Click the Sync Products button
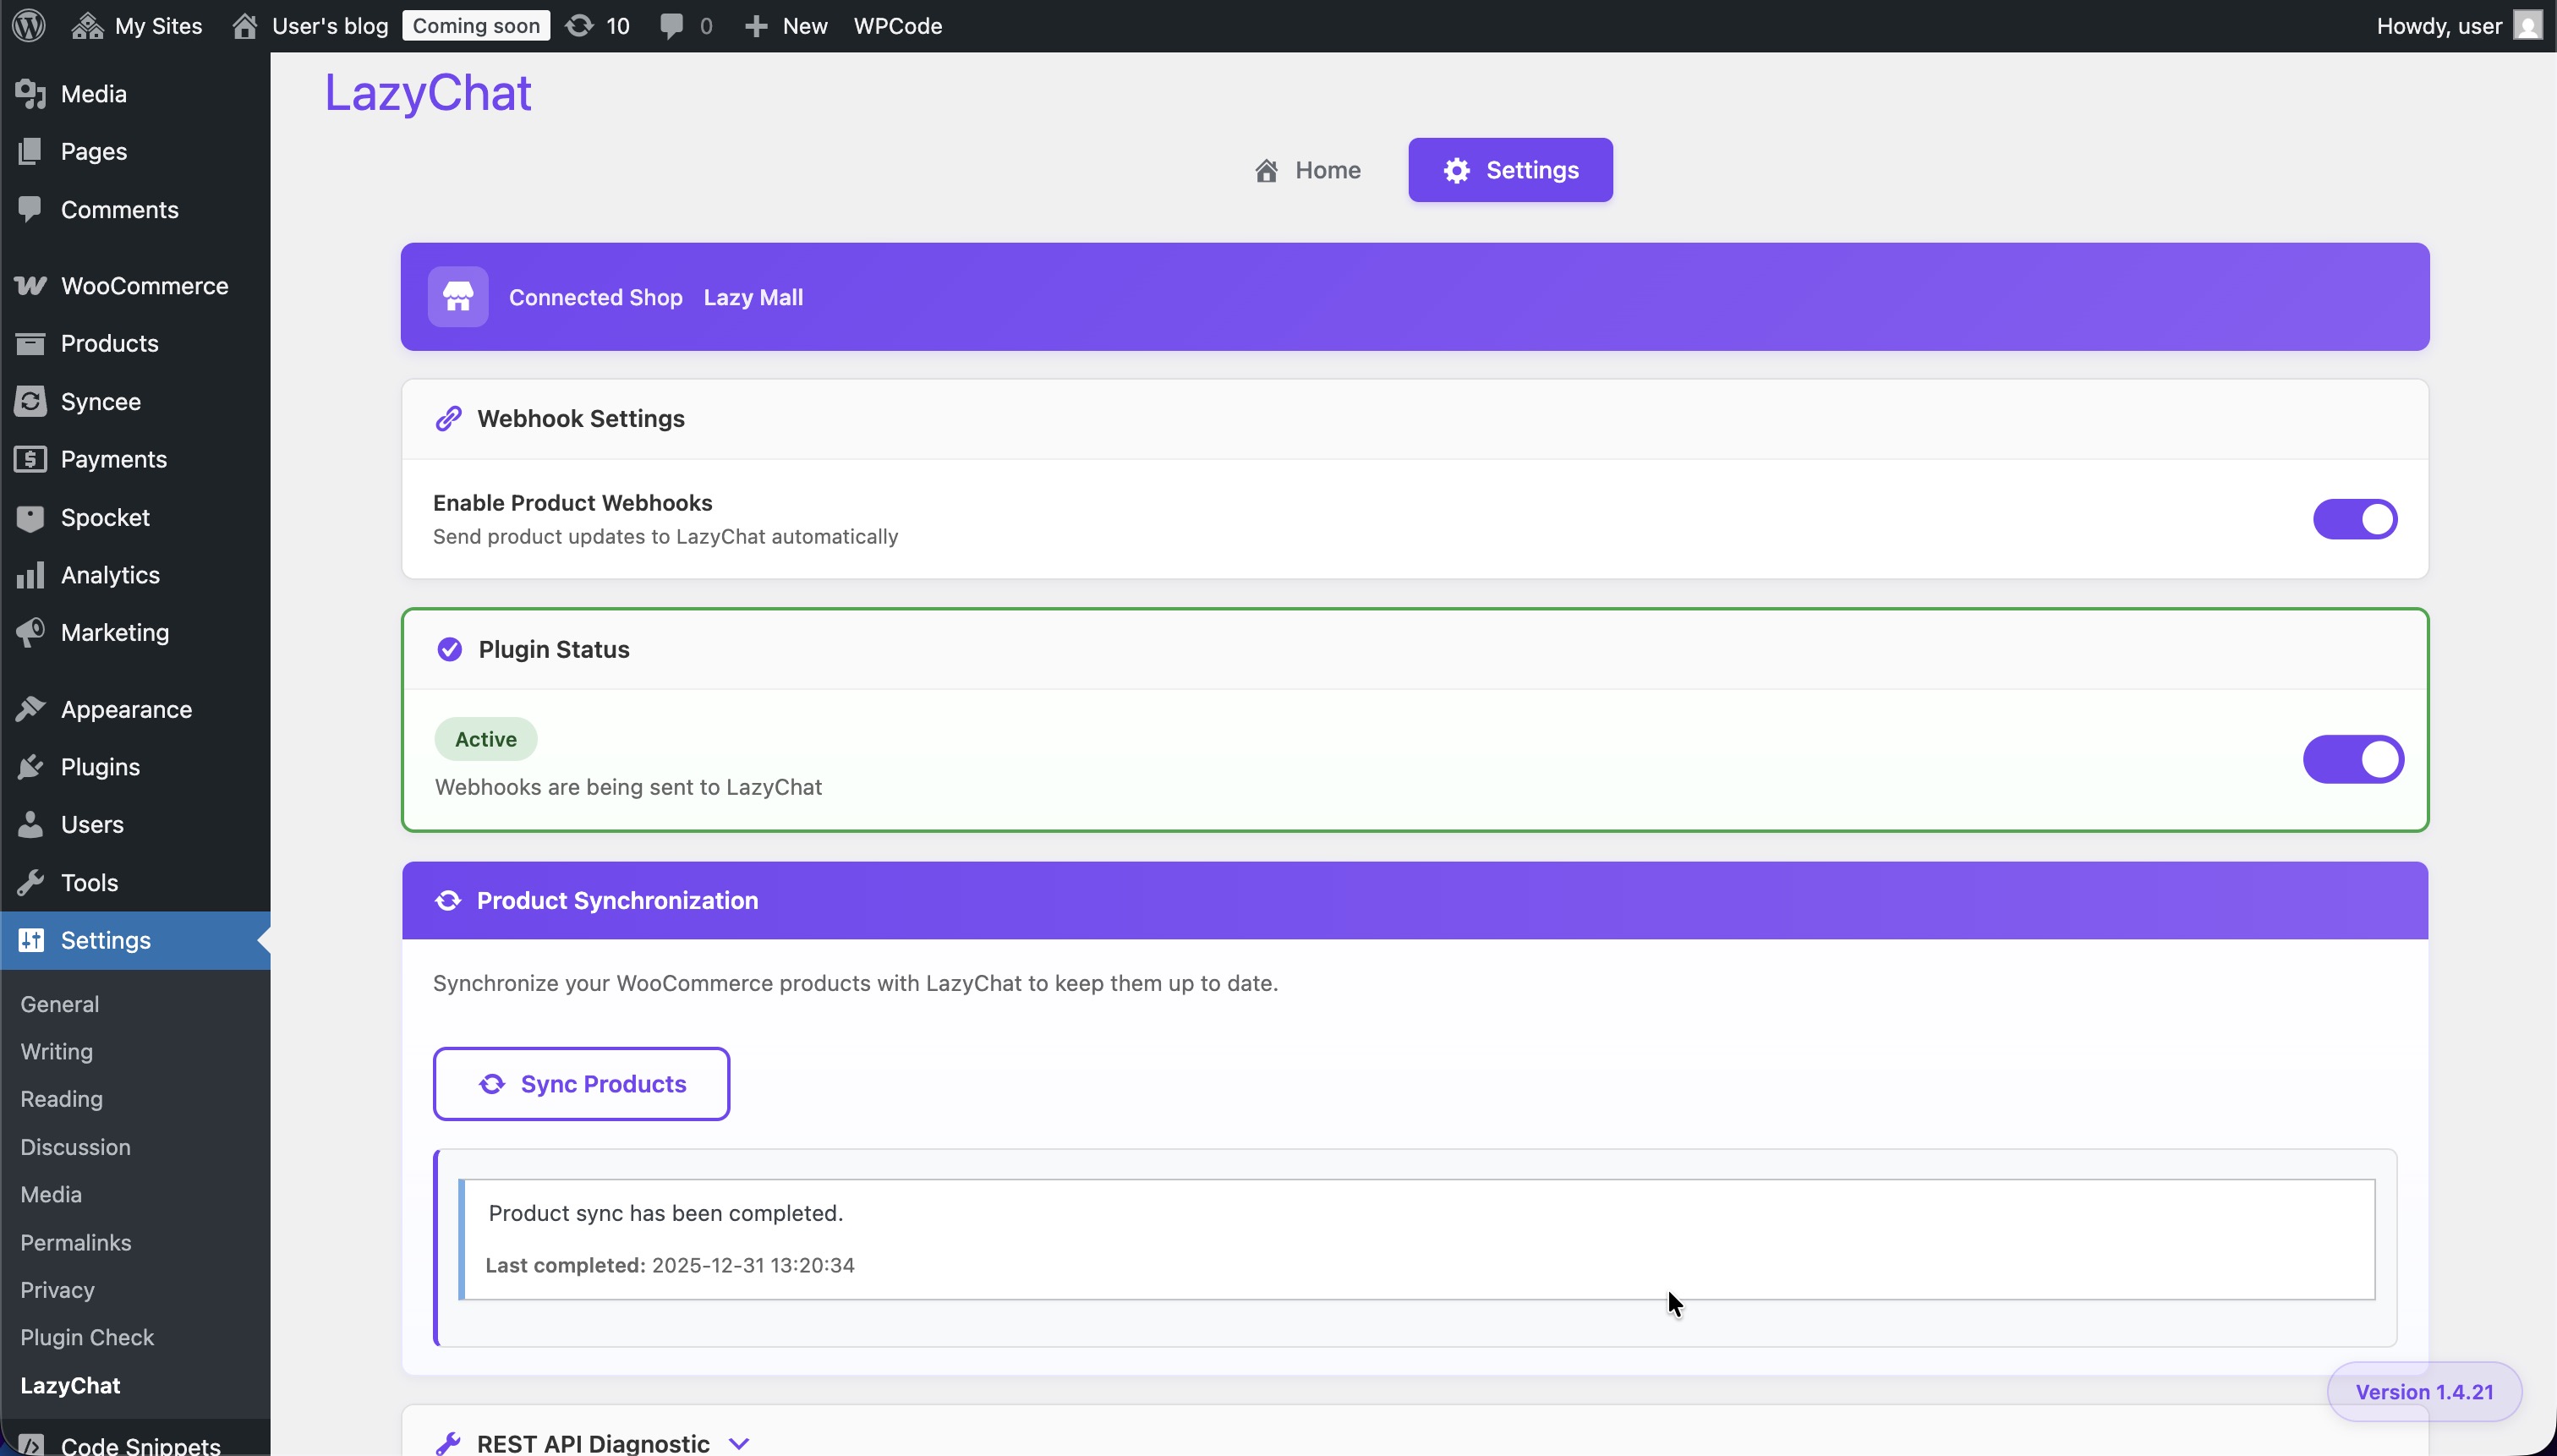Viewport: 2557px width, 1456px height. 581,1084
